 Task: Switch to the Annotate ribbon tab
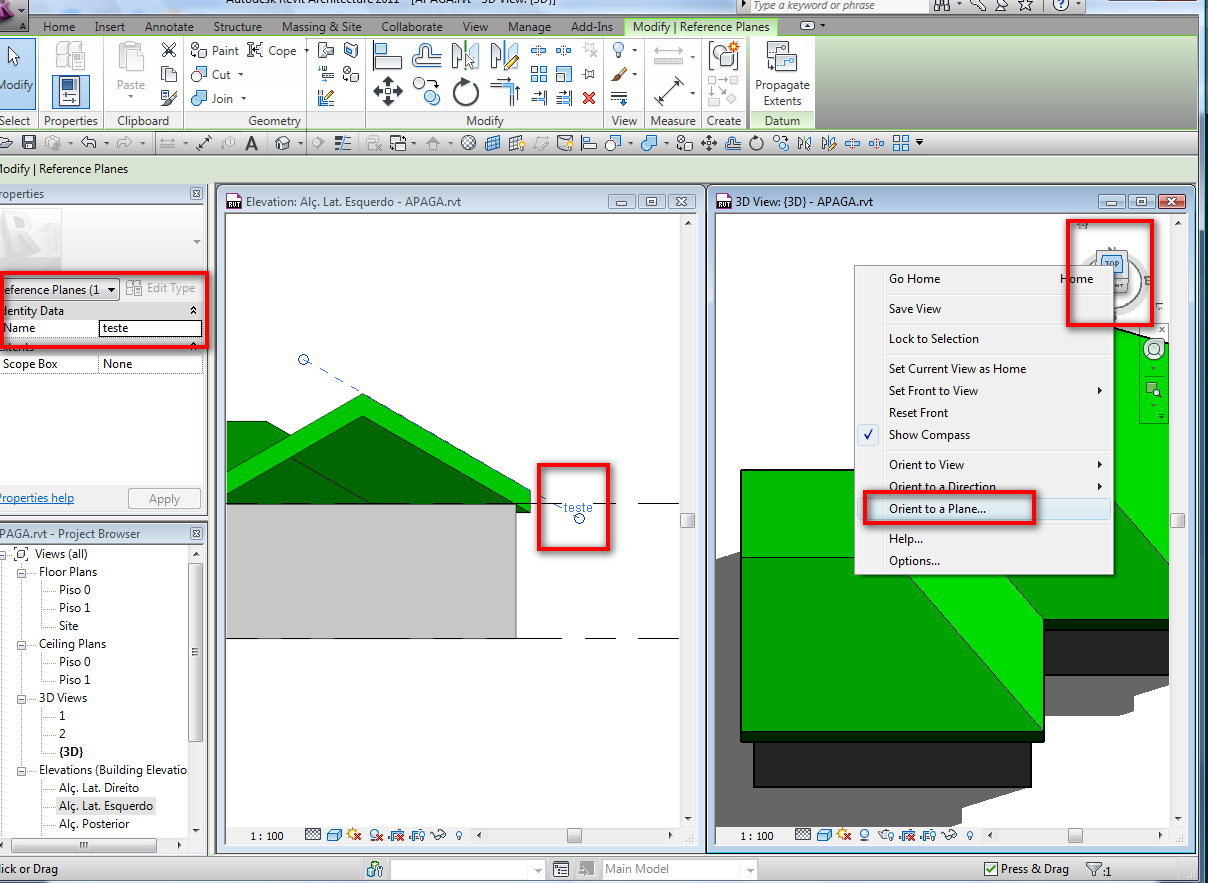click(x=169, y=27)
